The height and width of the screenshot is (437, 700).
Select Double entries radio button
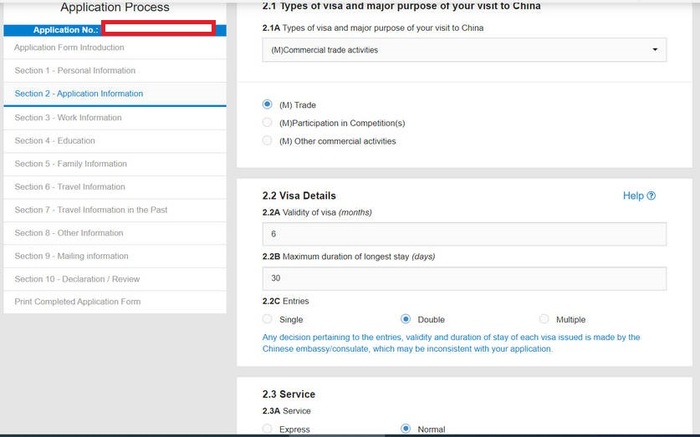[405, 319]
